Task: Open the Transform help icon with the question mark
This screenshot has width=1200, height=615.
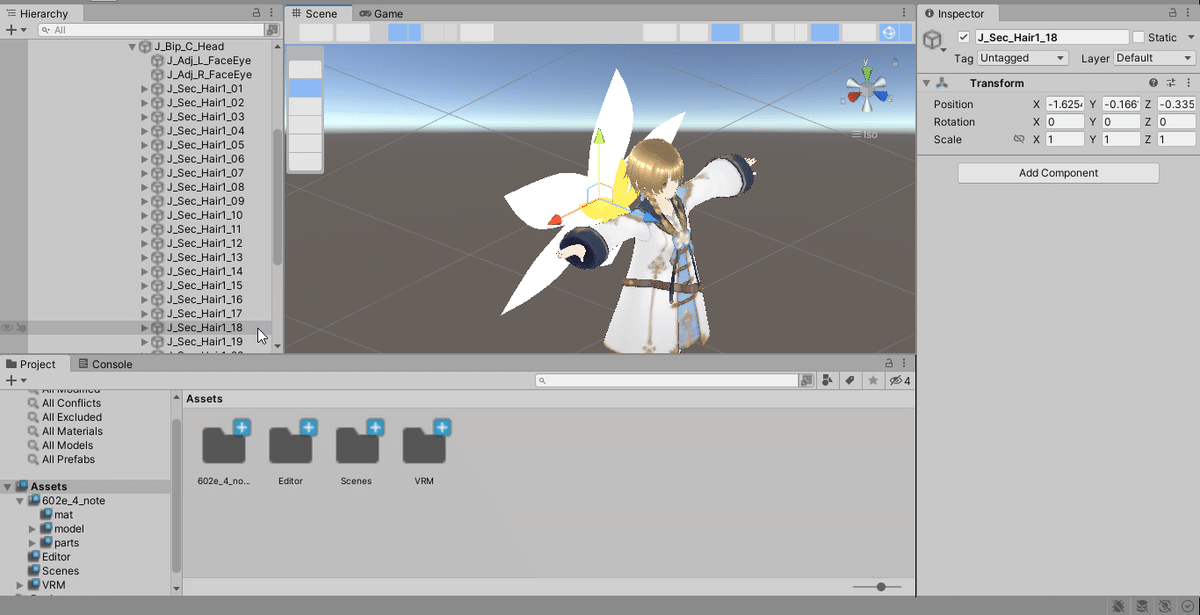Action: tap(1154, 82)
